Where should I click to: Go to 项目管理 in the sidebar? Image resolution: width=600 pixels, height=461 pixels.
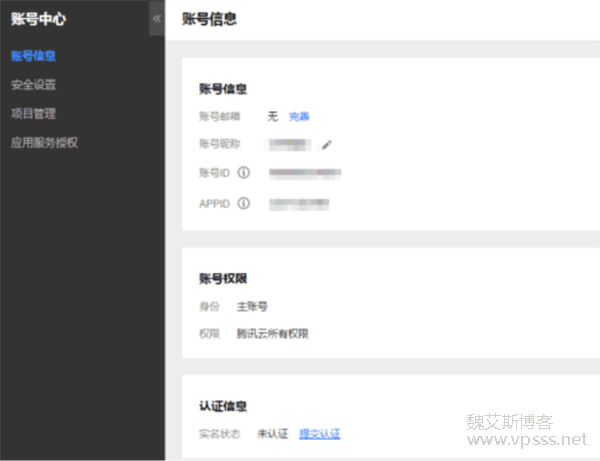[33, 114]
